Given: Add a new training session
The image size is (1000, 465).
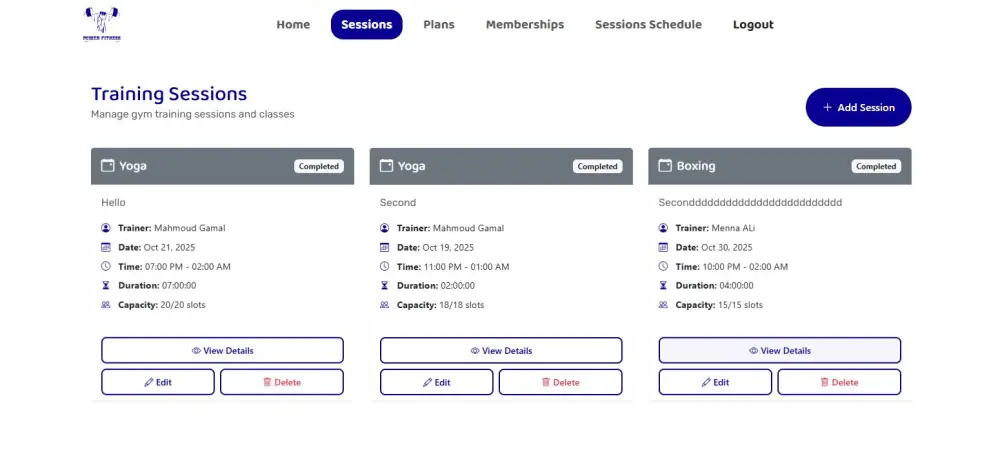Looking at the screenshot, I should point(858,107).
